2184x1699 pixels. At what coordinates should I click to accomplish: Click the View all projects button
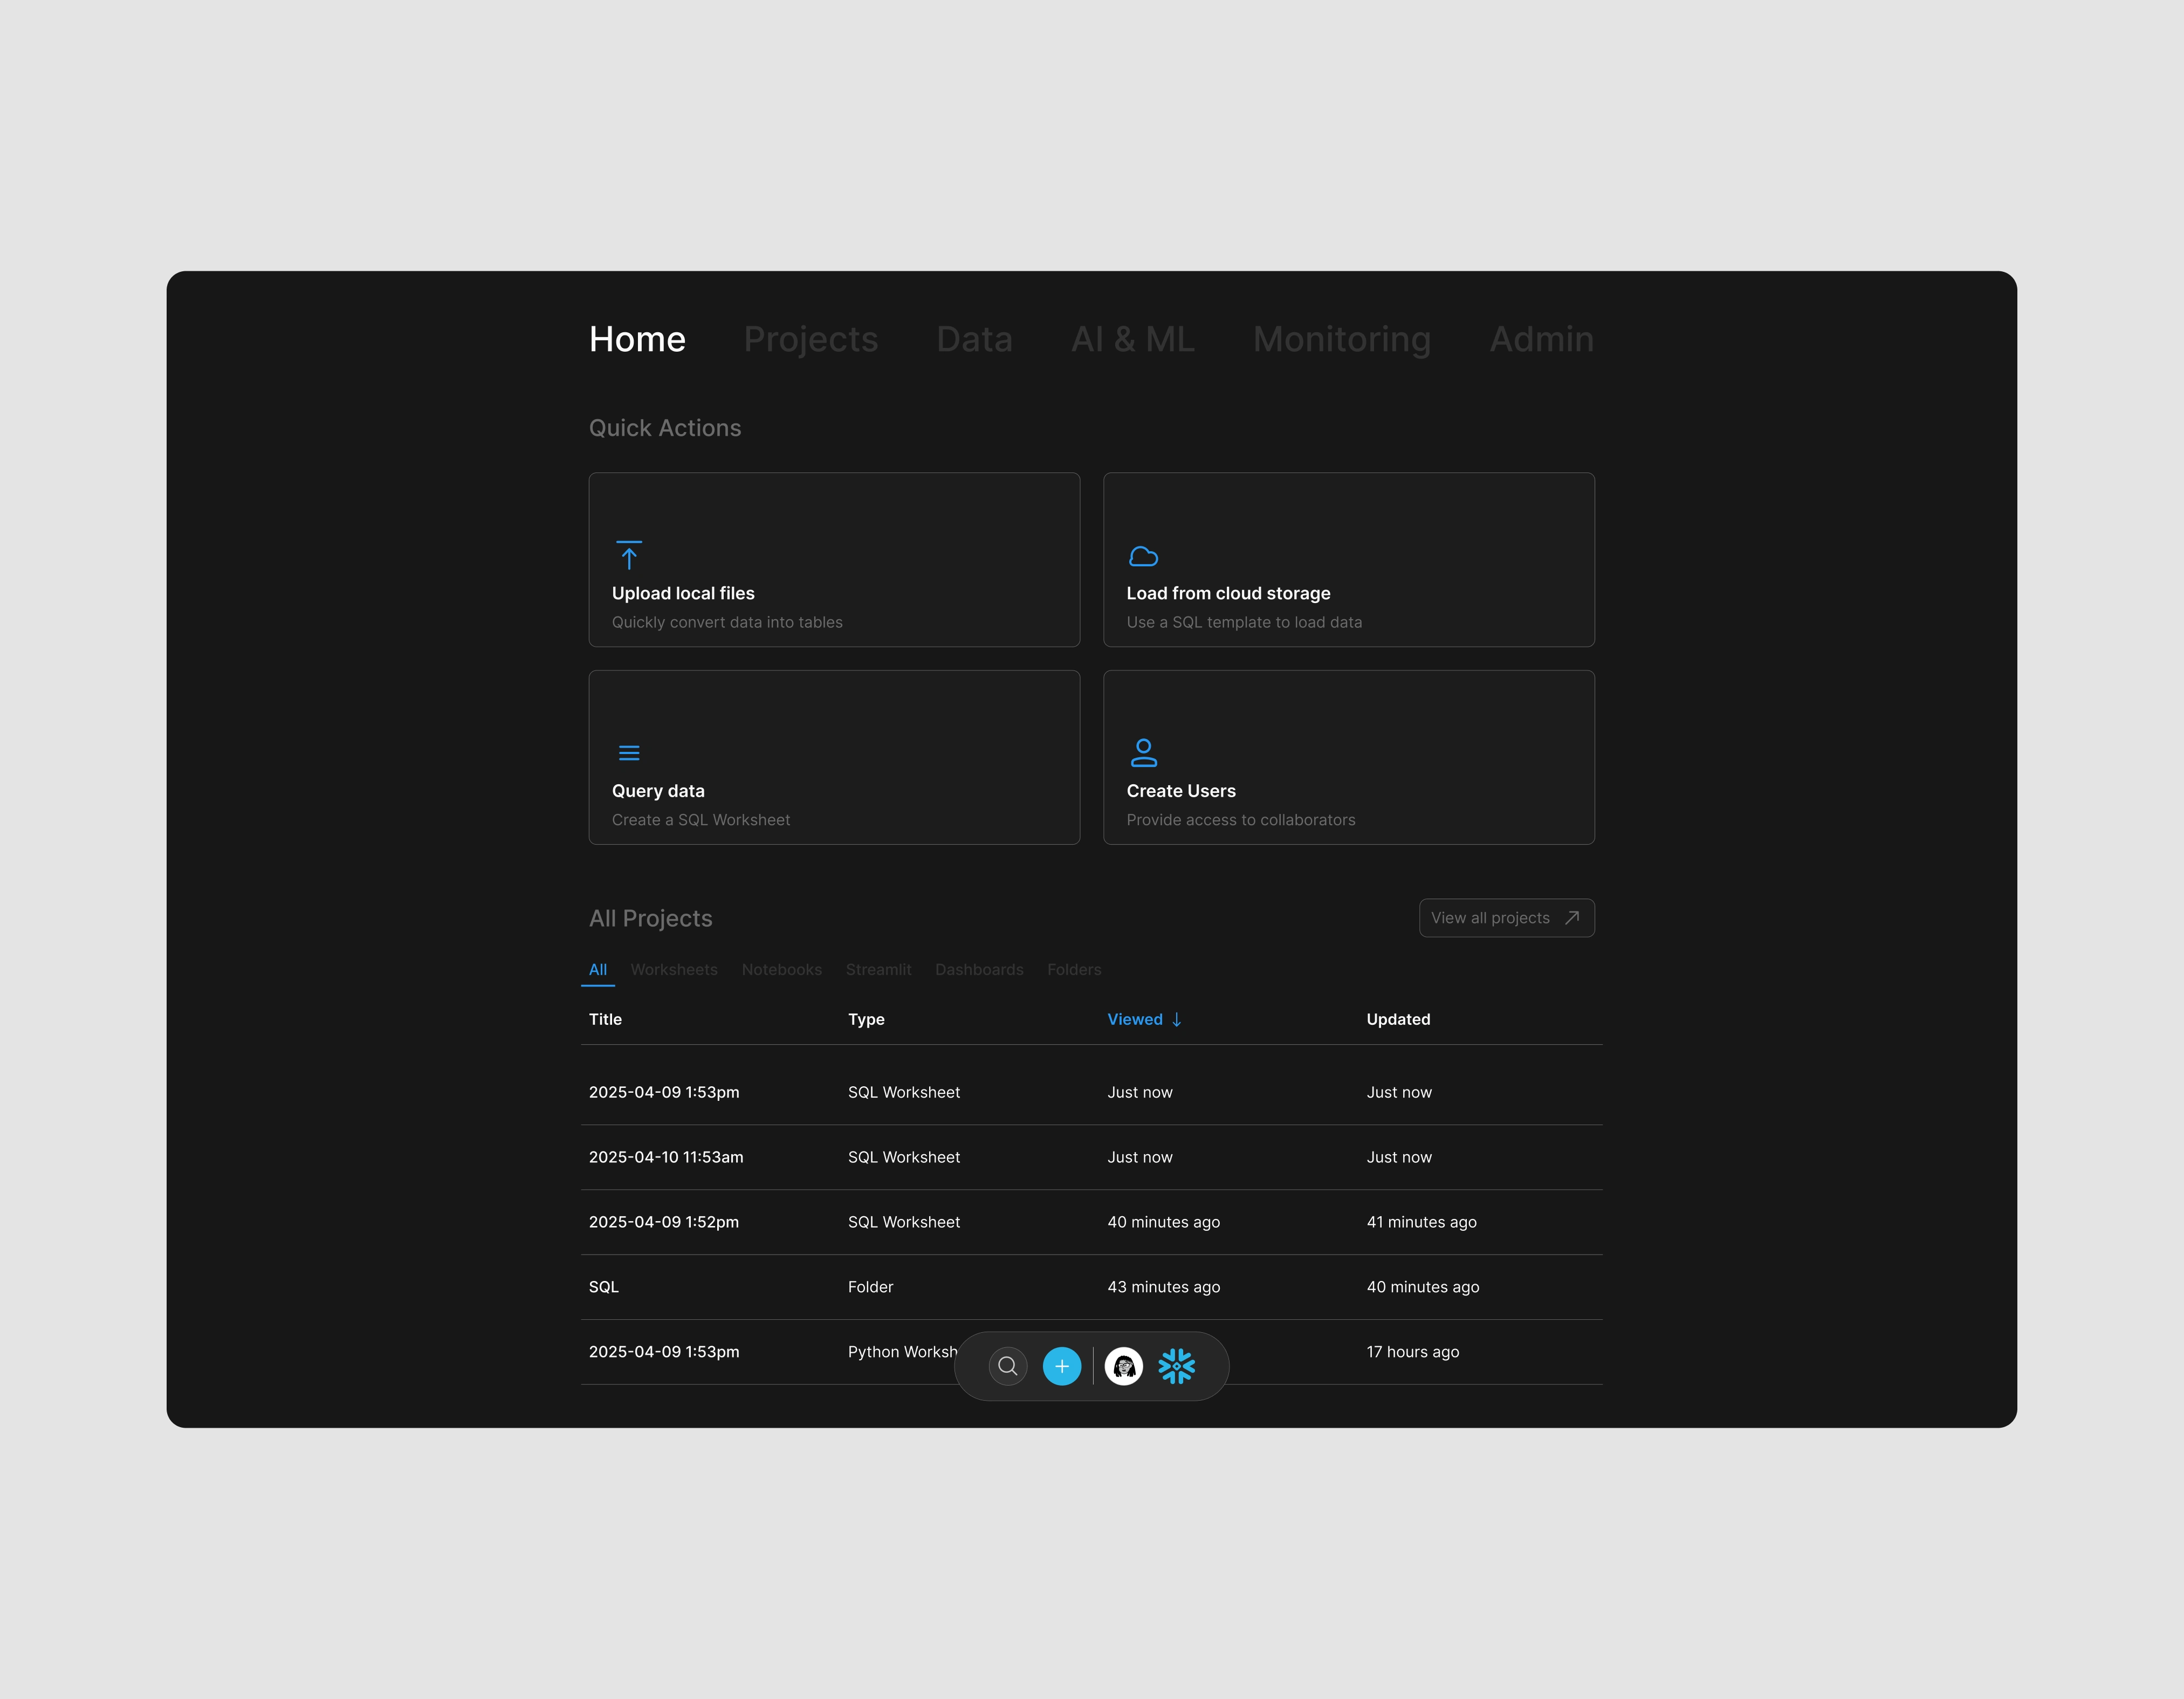[x=1506, y=917]
